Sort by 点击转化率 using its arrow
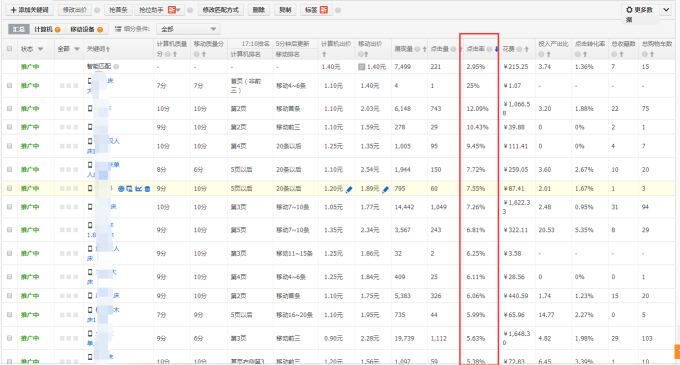 pos(585,54)
